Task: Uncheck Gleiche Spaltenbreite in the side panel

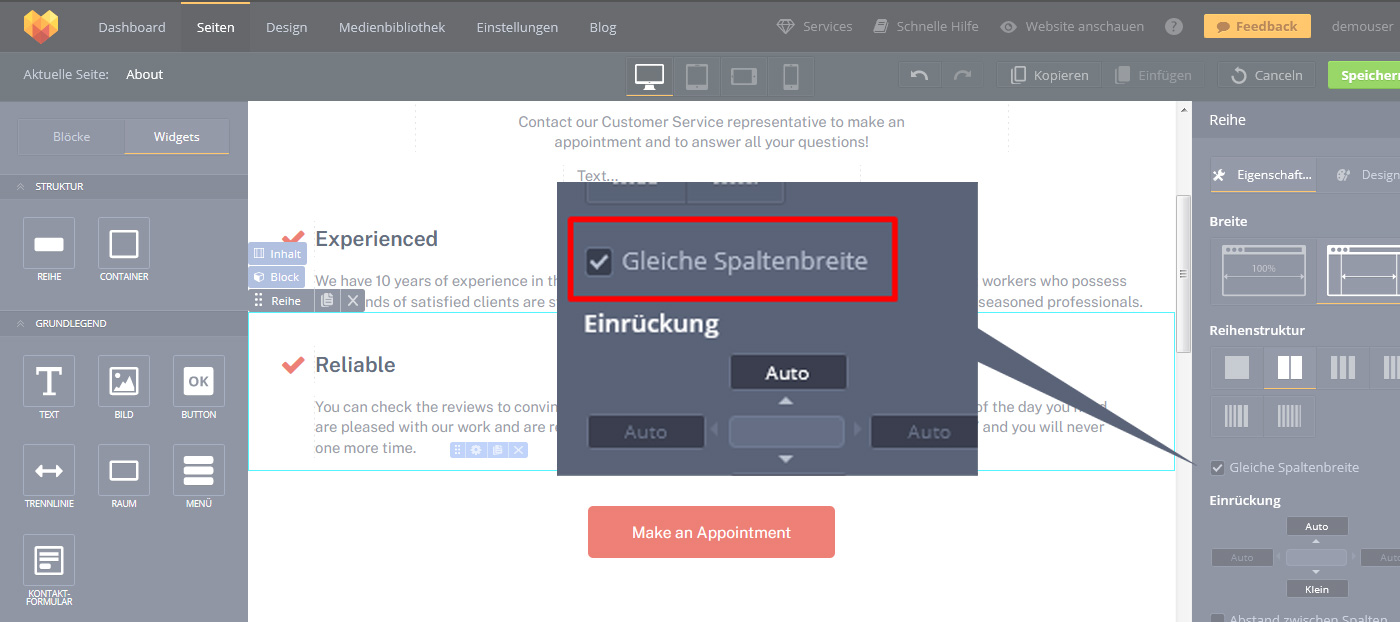Action: (x=1217, y=468)
